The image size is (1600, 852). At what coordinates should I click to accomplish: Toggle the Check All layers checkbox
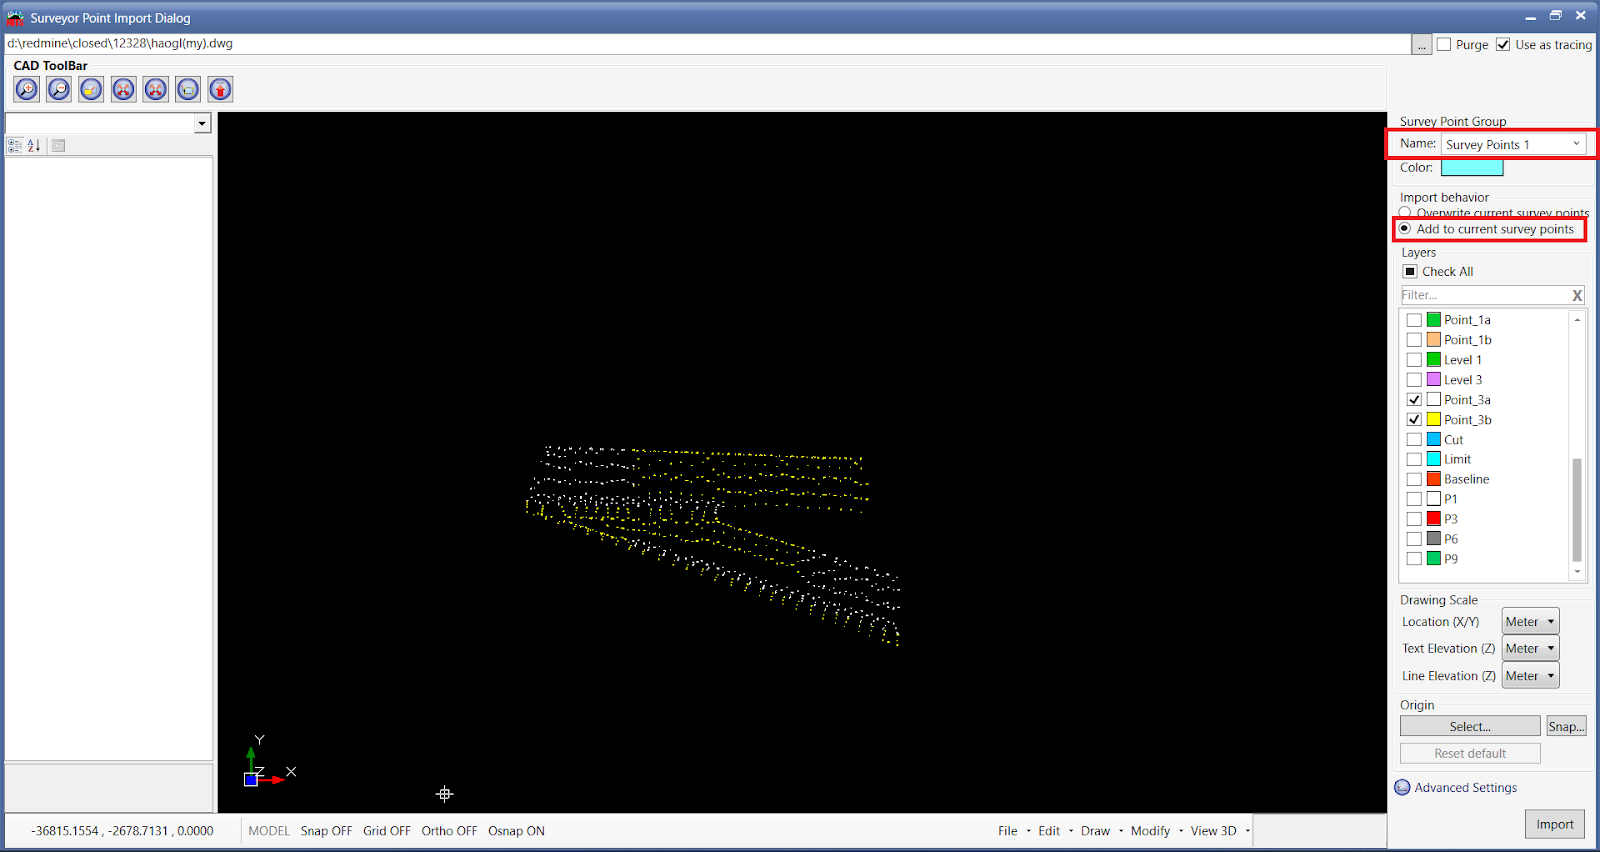pos(1410,271)
